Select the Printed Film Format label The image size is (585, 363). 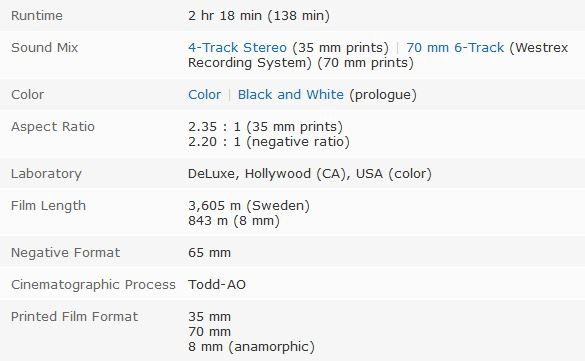(75, 317)
